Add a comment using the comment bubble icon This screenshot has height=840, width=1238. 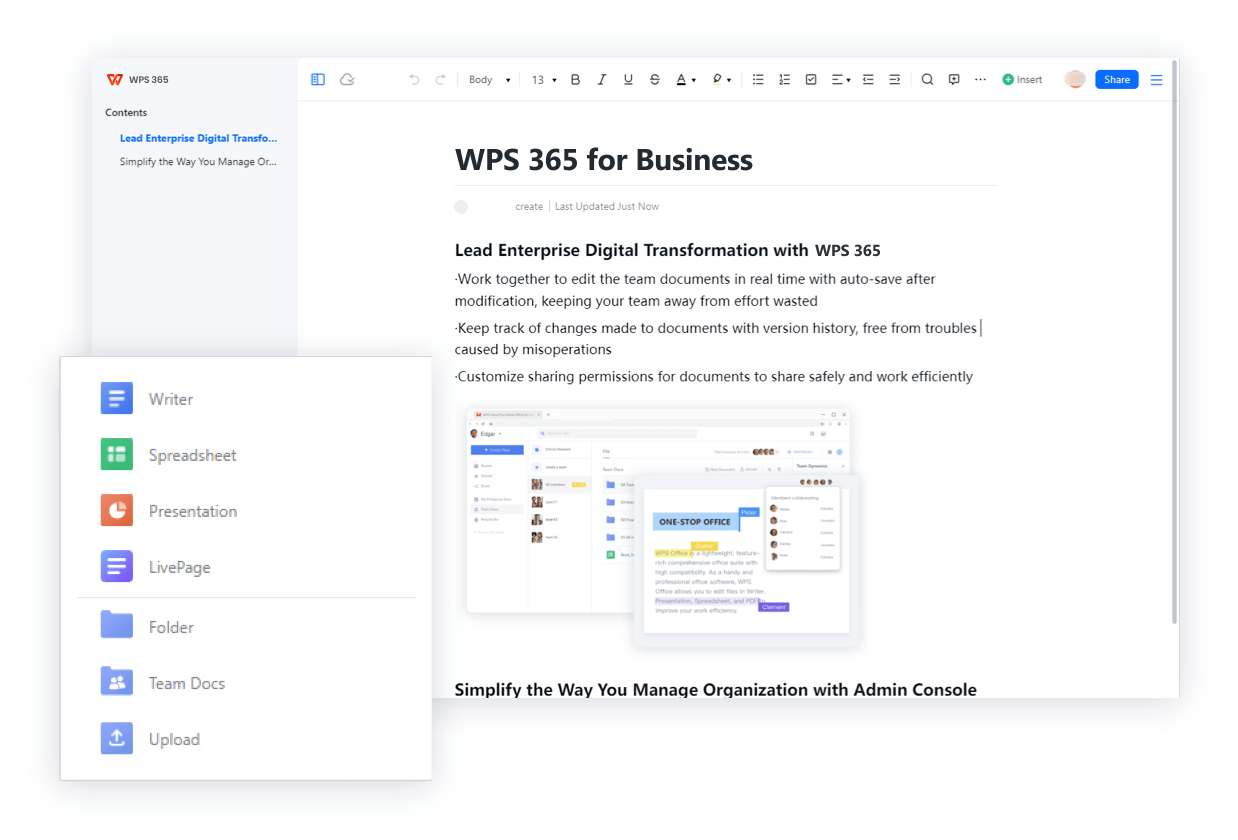point(954,79)
